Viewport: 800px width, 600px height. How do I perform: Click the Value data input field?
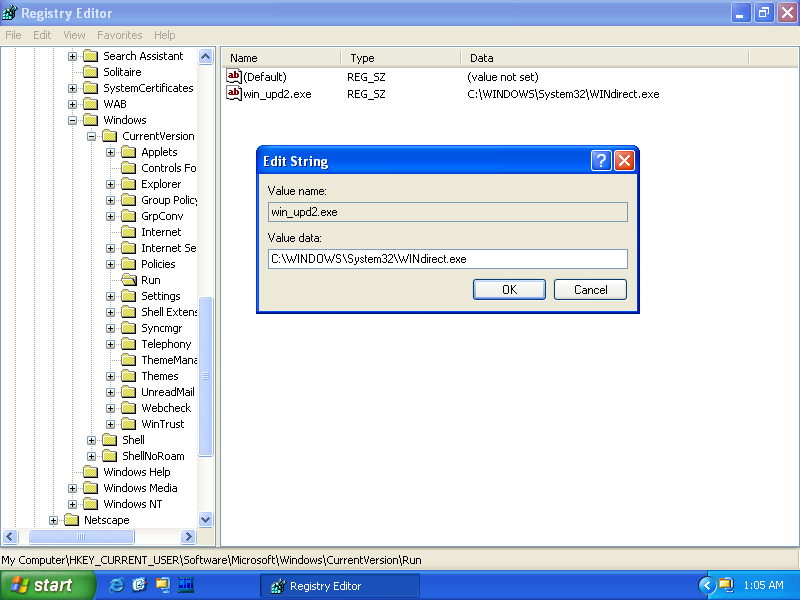pyautogui.click(x=447, y=259)
